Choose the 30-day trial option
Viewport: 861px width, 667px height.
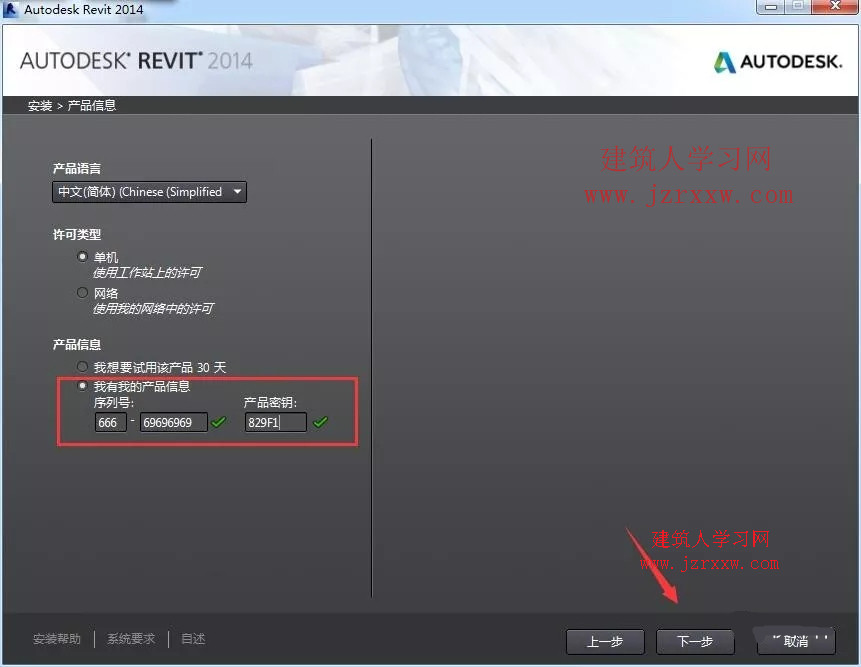click(x=82, y=366)
